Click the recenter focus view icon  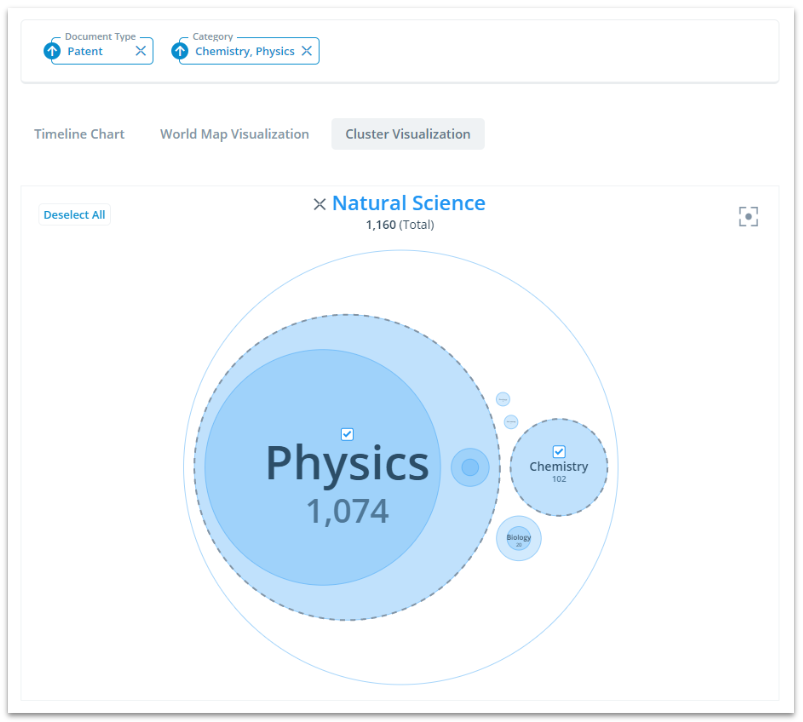(748, 217)
